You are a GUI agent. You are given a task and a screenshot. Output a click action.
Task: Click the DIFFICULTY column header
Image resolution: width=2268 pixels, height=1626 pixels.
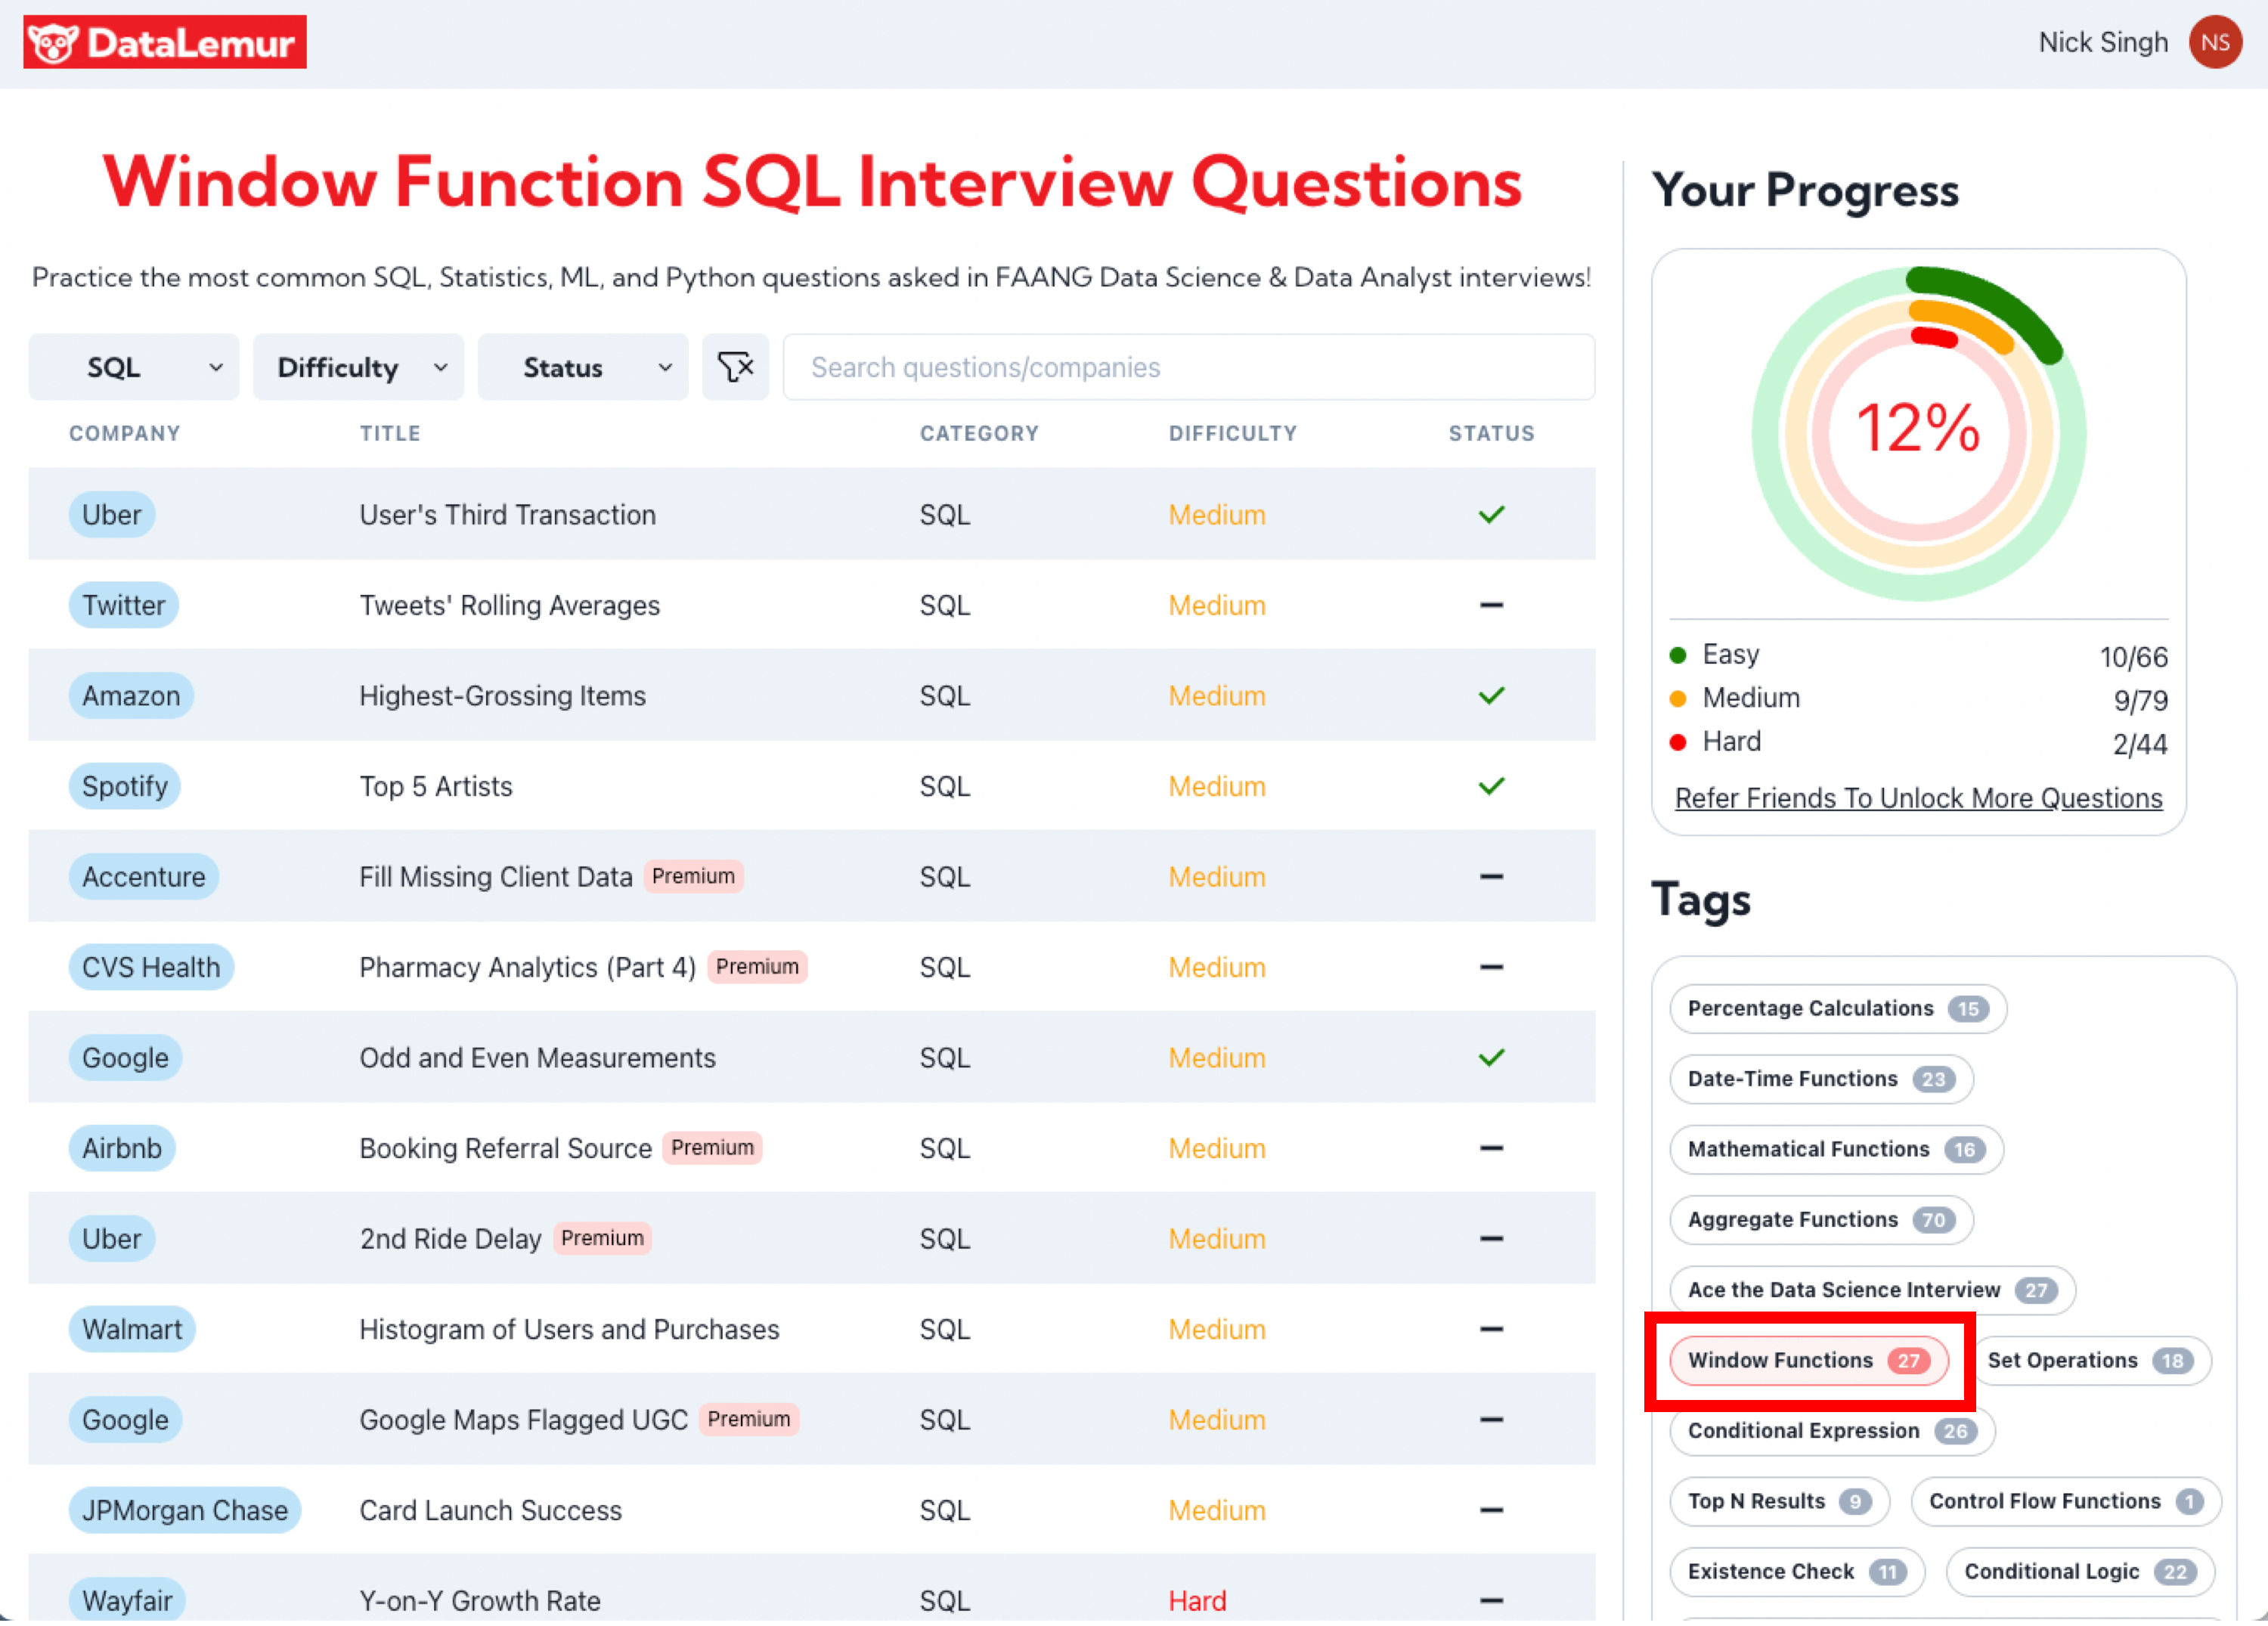click(1232, 433)
